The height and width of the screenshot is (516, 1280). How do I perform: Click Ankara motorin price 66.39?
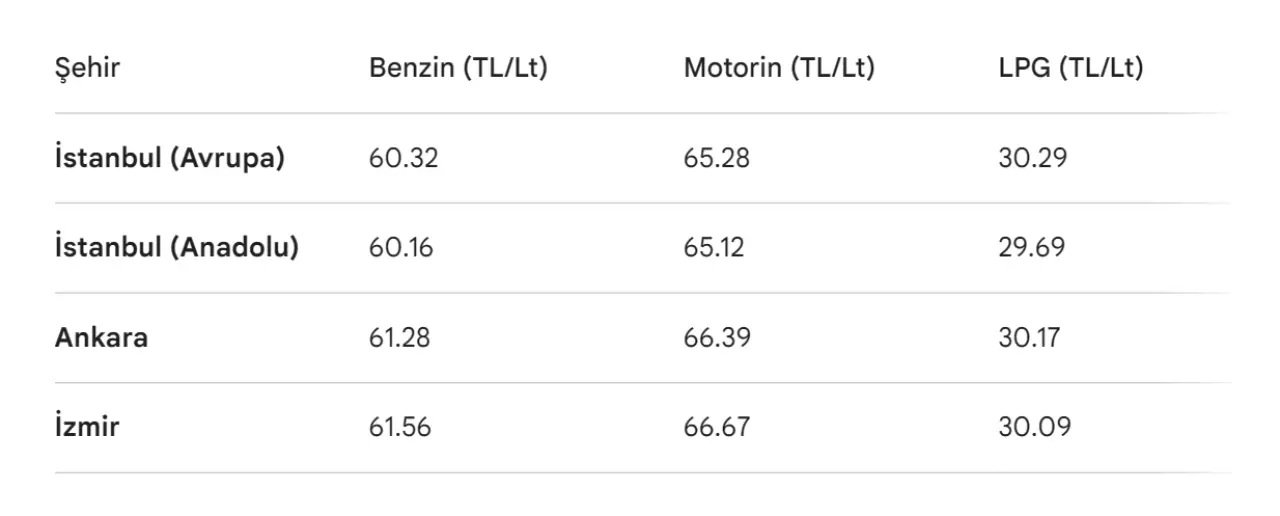(717, 338)
